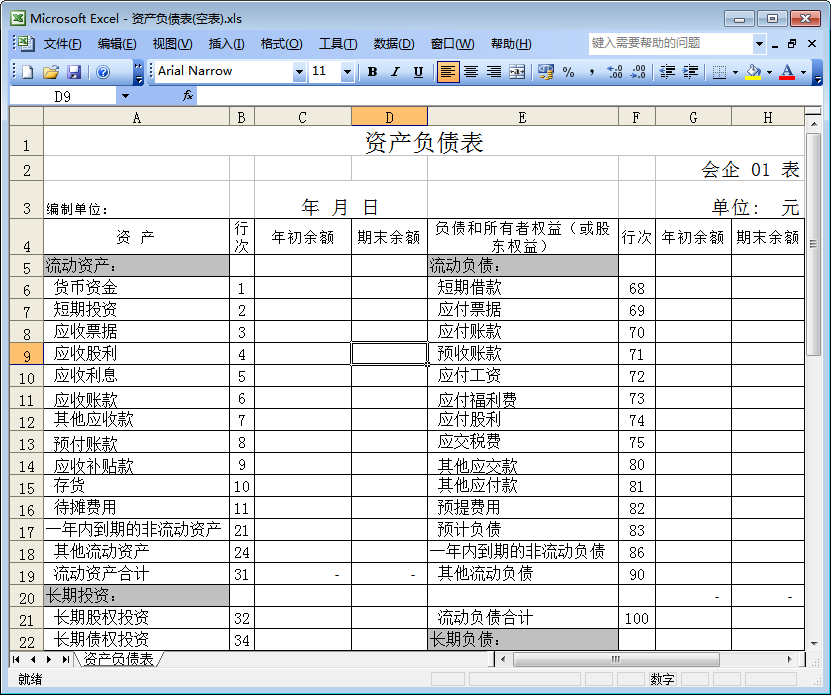Expand the fill color dropdown arrow
Viewport: 831px width, 695px height.
tap(770, 72)
